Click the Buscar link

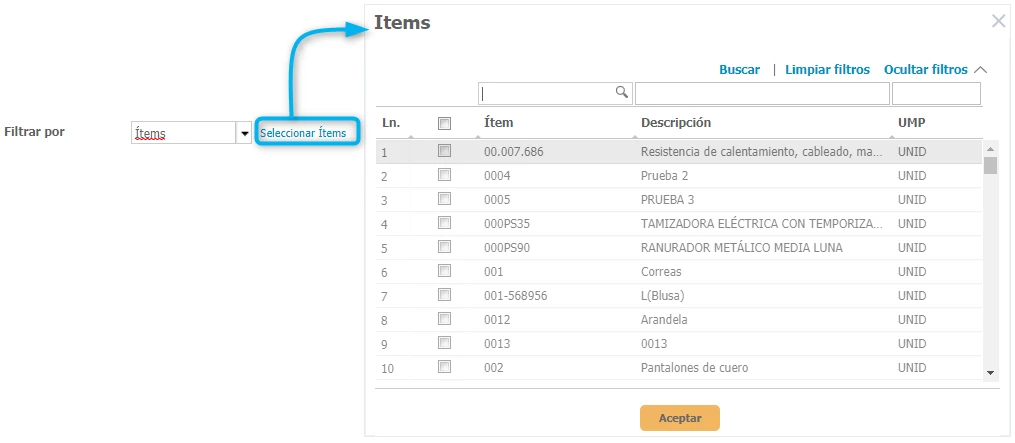click(740, 70)
